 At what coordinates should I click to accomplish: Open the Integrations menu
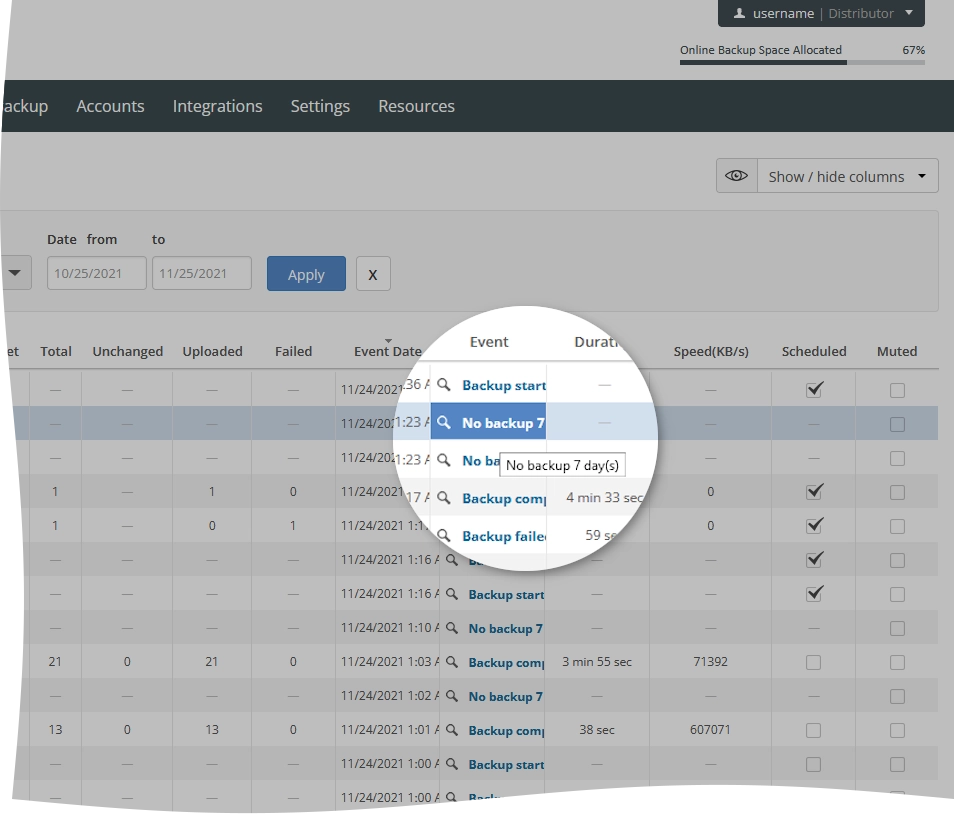(x=217, y=106)
